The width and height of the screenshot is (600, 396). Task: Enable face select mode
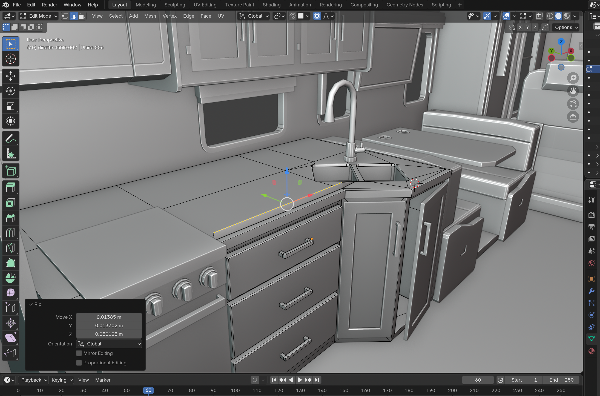(x=82, y=16)
